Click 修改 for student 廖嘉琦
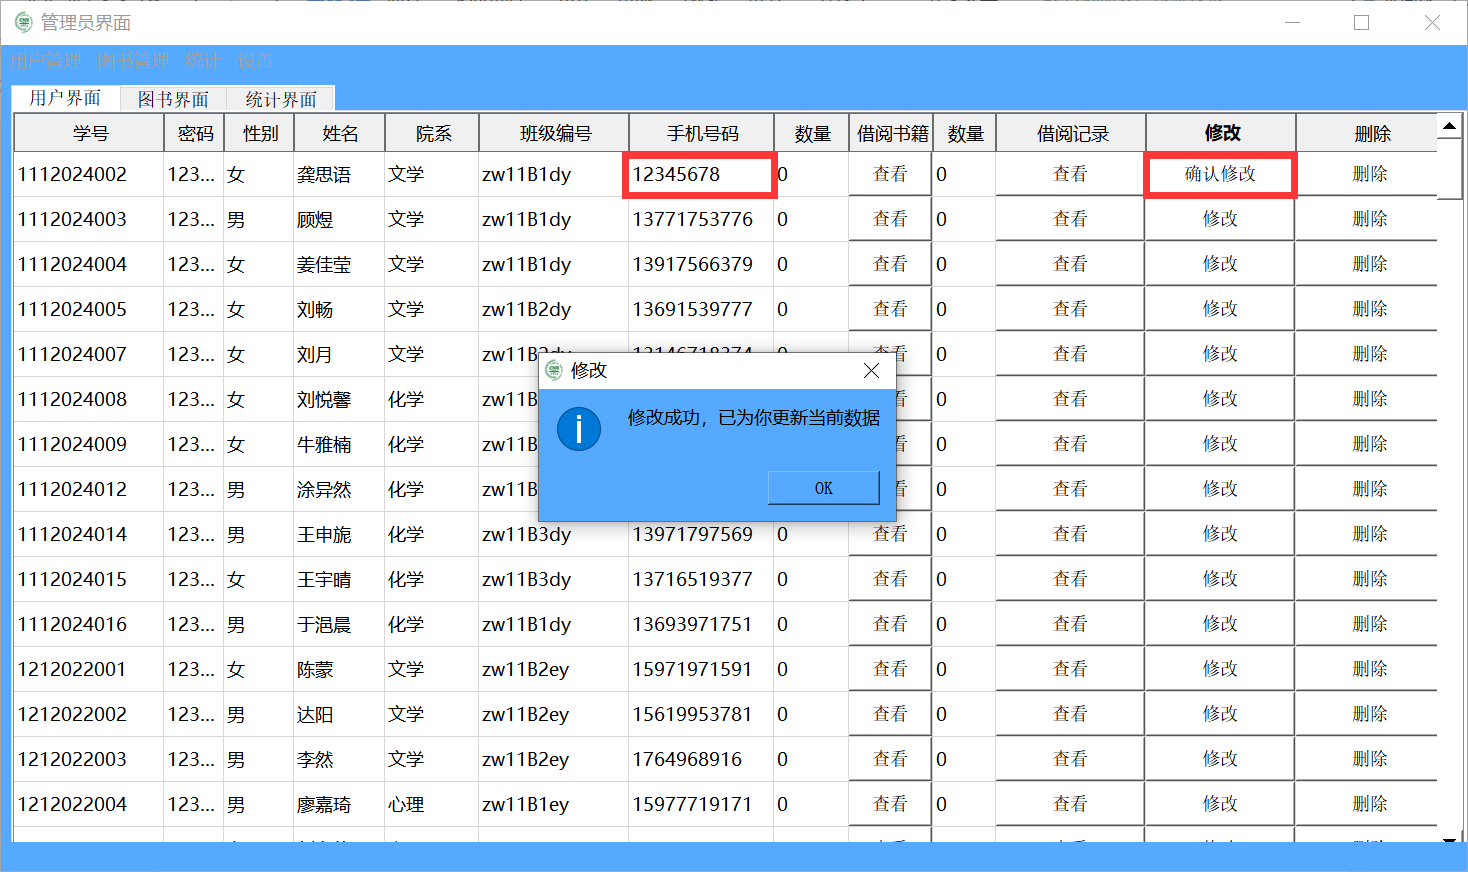The width and height of the screenshot is (1468, 872). point(1220,804)
